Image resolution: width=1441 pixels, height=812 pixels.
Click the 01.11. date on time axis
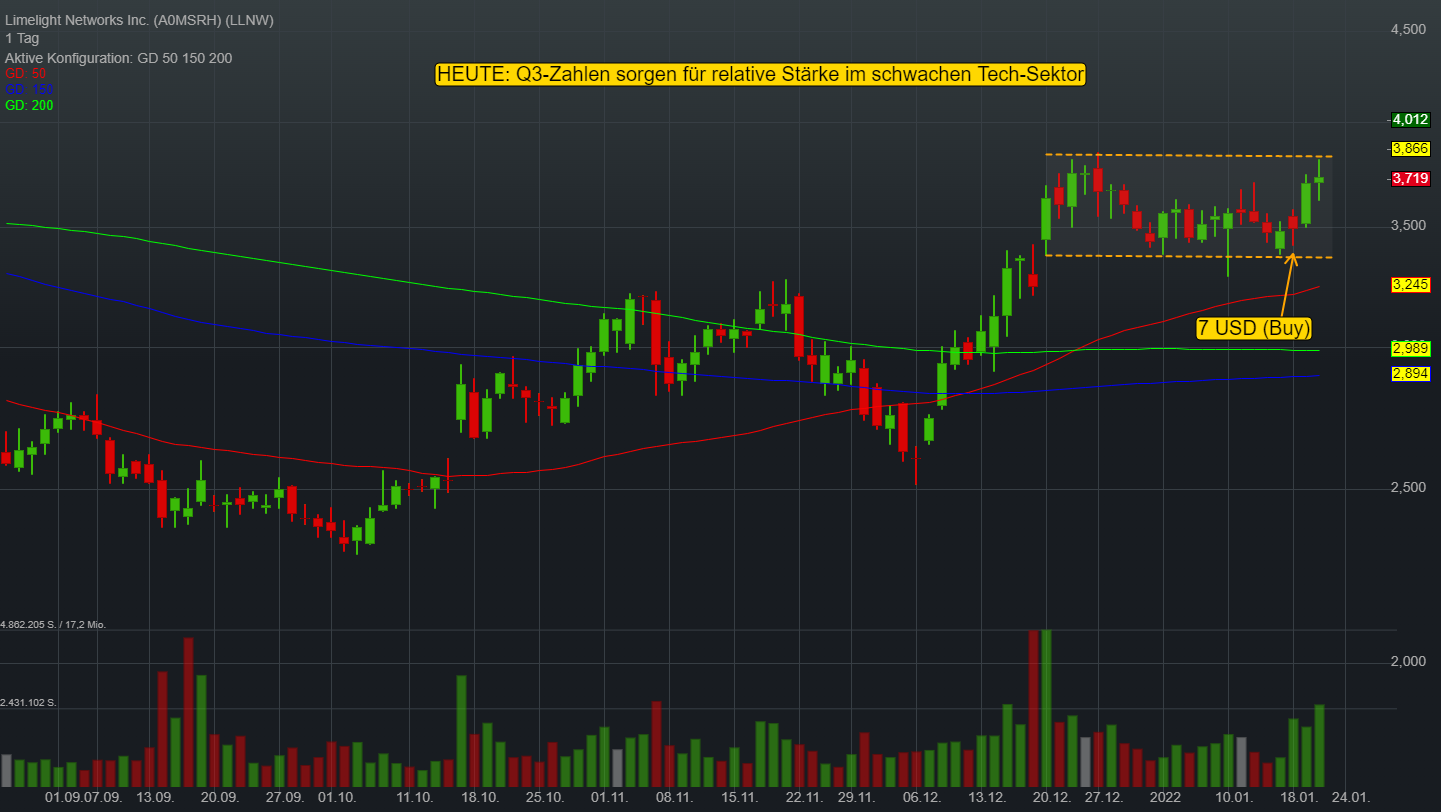click(x=610, y=798)
